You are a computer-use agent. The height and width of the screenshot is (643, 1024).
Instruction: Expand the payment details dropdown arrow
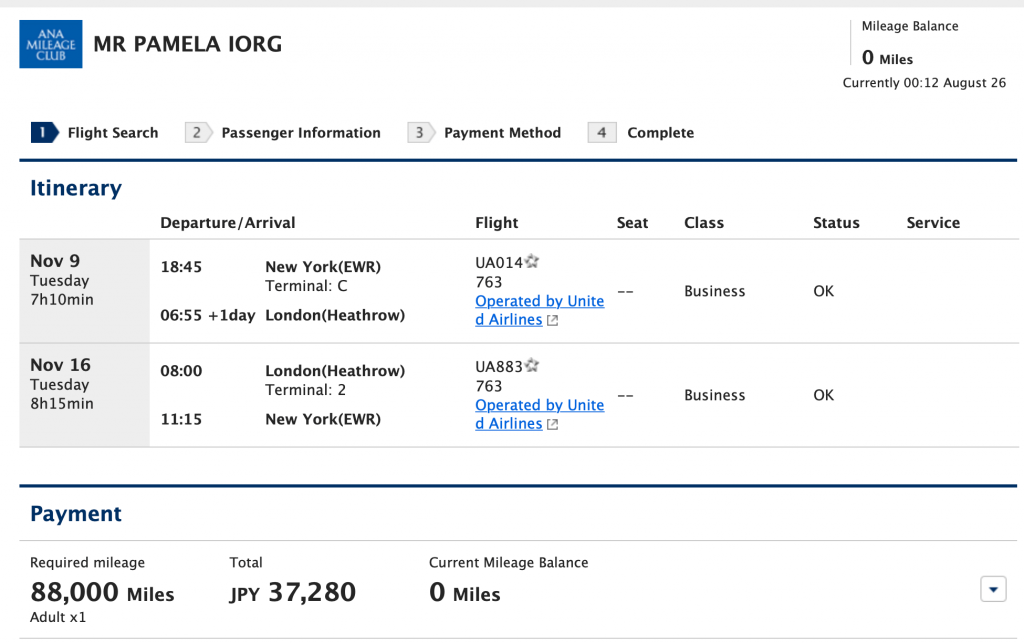[x=992, y=589]
